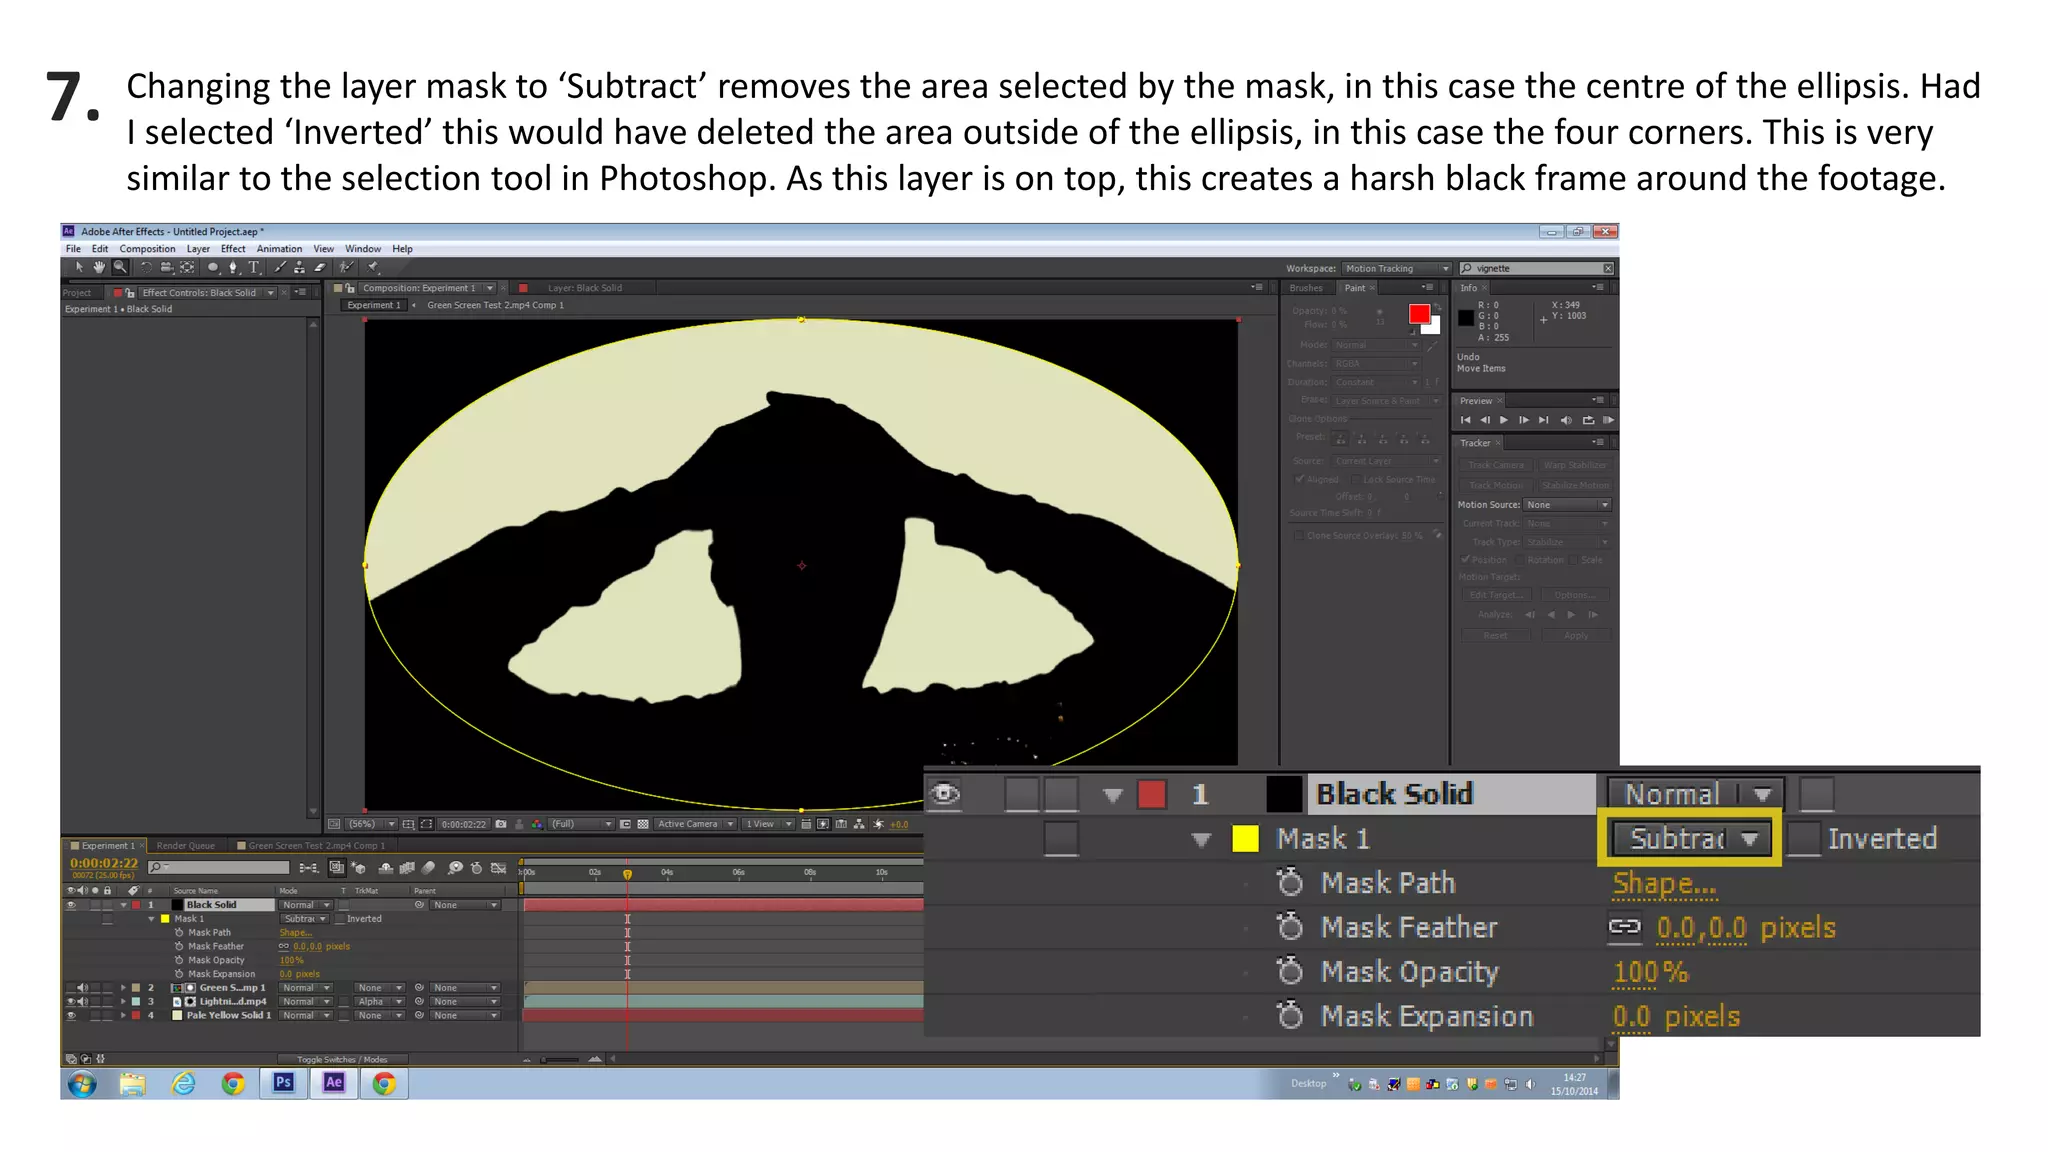Open Windows Explorer folder in taskbar
Image resolution: width=2048 pixels, height=1152 pixels.
[x=132, y=1084]
